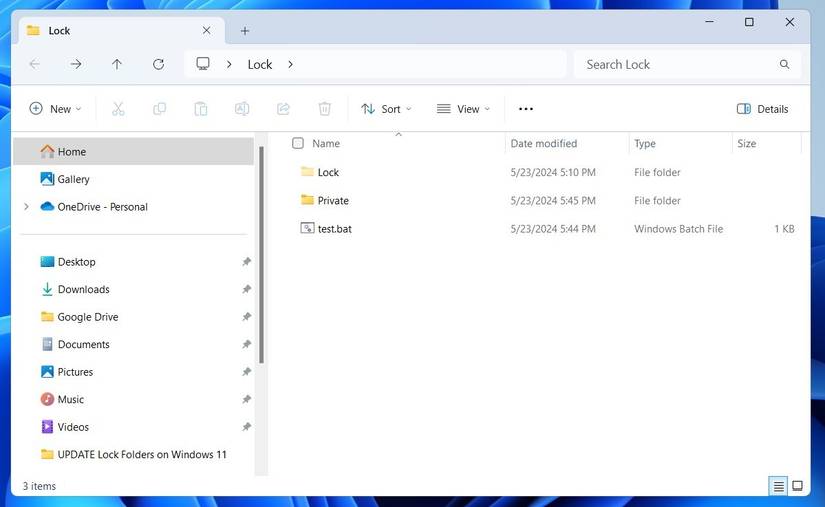The image size is (825, 507).
Task: Open the New dropdown menu
Action: click(x=55, y=109)
